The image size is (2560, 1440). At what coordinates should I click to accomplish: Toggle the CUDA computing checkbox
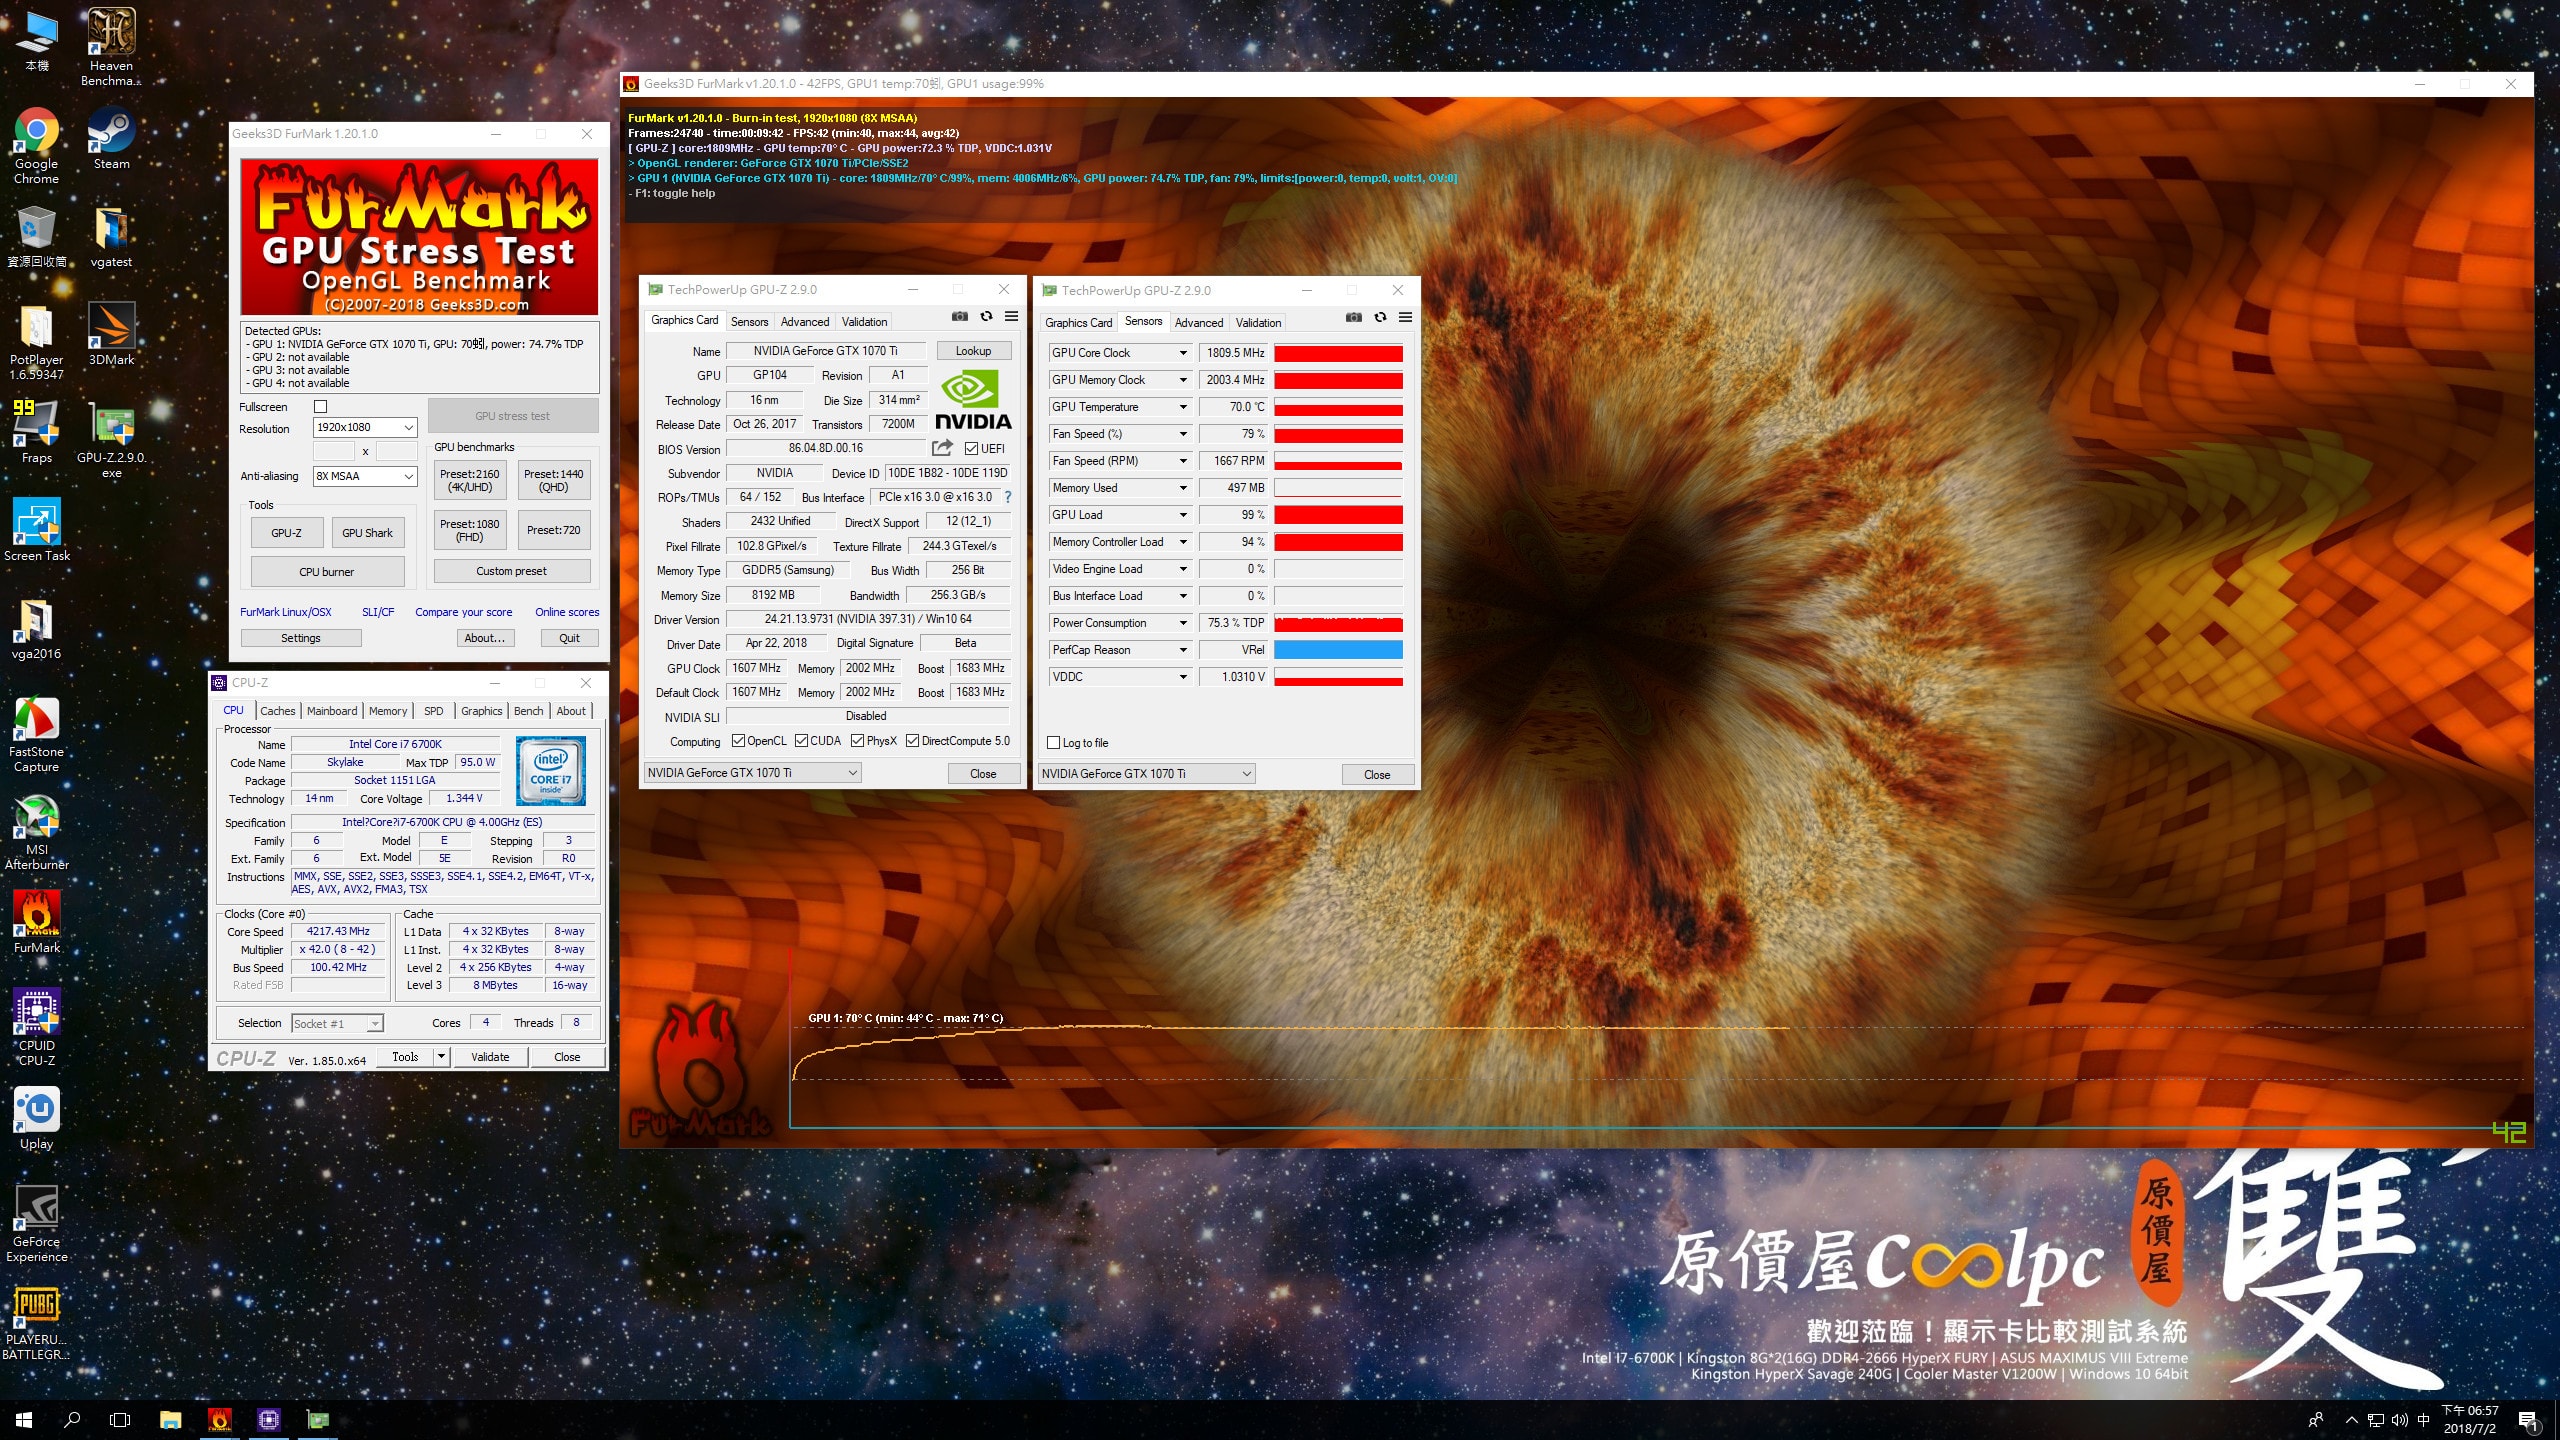pos(801,741)
